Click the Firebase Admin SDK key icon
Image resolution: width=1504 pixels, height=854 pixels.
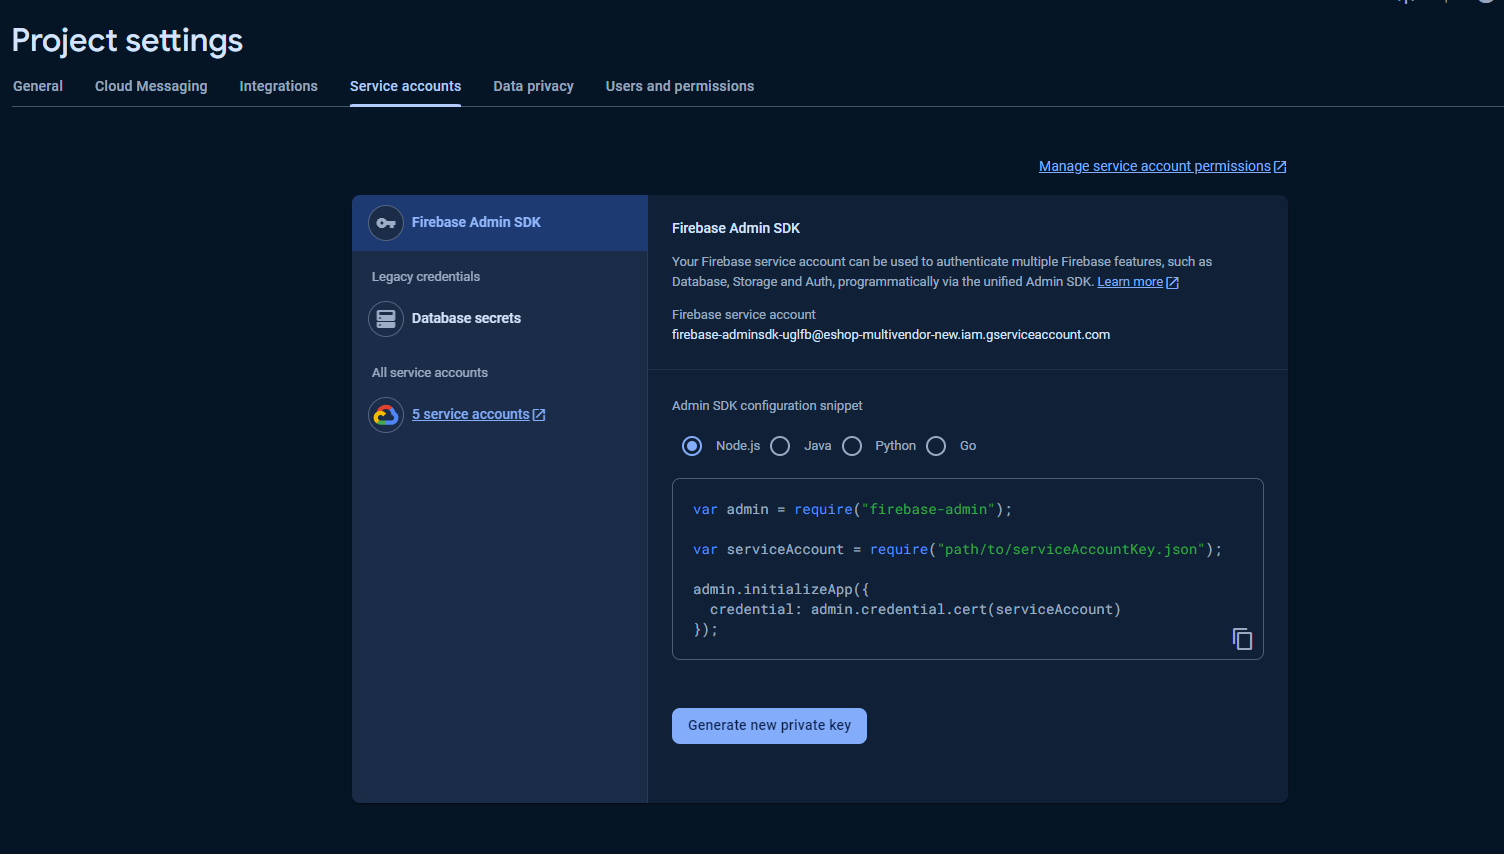point(386,222)
